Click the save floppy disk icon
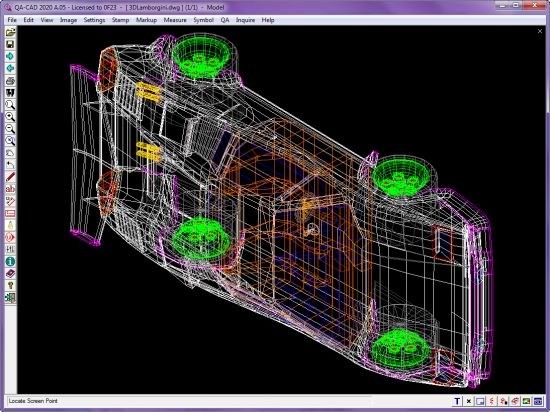 [x=10, y=44]
